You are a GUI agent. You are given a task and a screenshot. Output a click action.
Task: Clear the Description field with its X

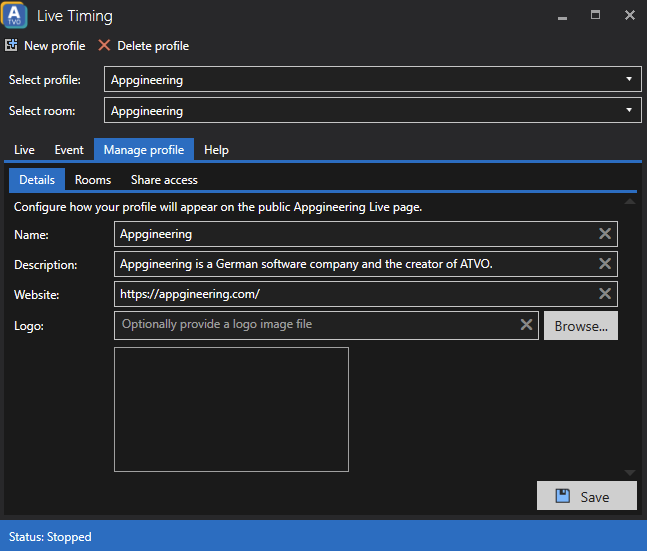point(604,264)
